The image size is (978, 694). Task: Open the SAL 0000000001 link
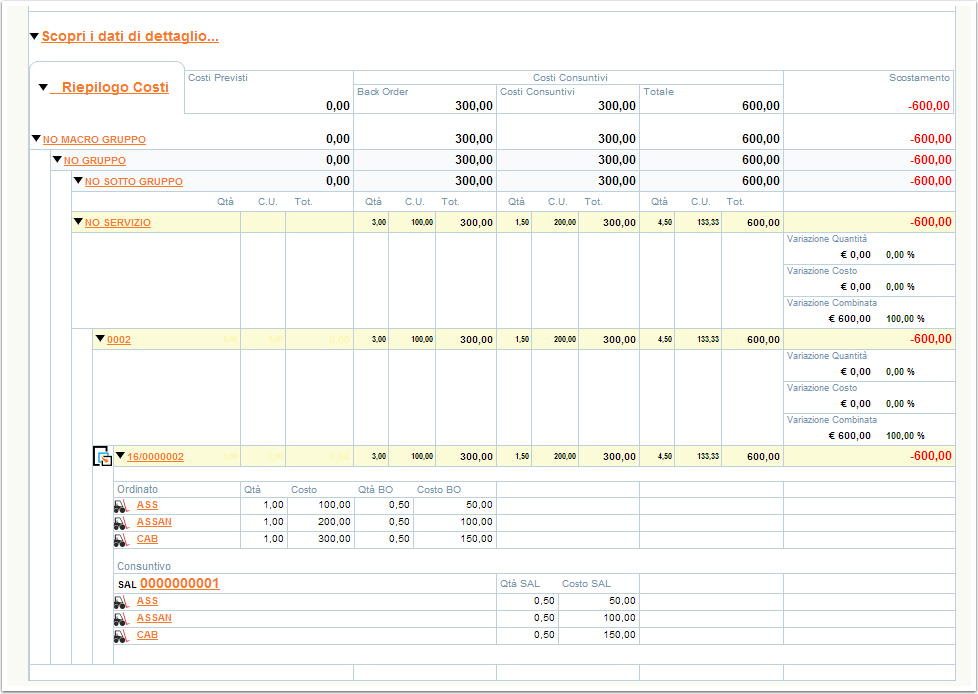pos(180,584)
